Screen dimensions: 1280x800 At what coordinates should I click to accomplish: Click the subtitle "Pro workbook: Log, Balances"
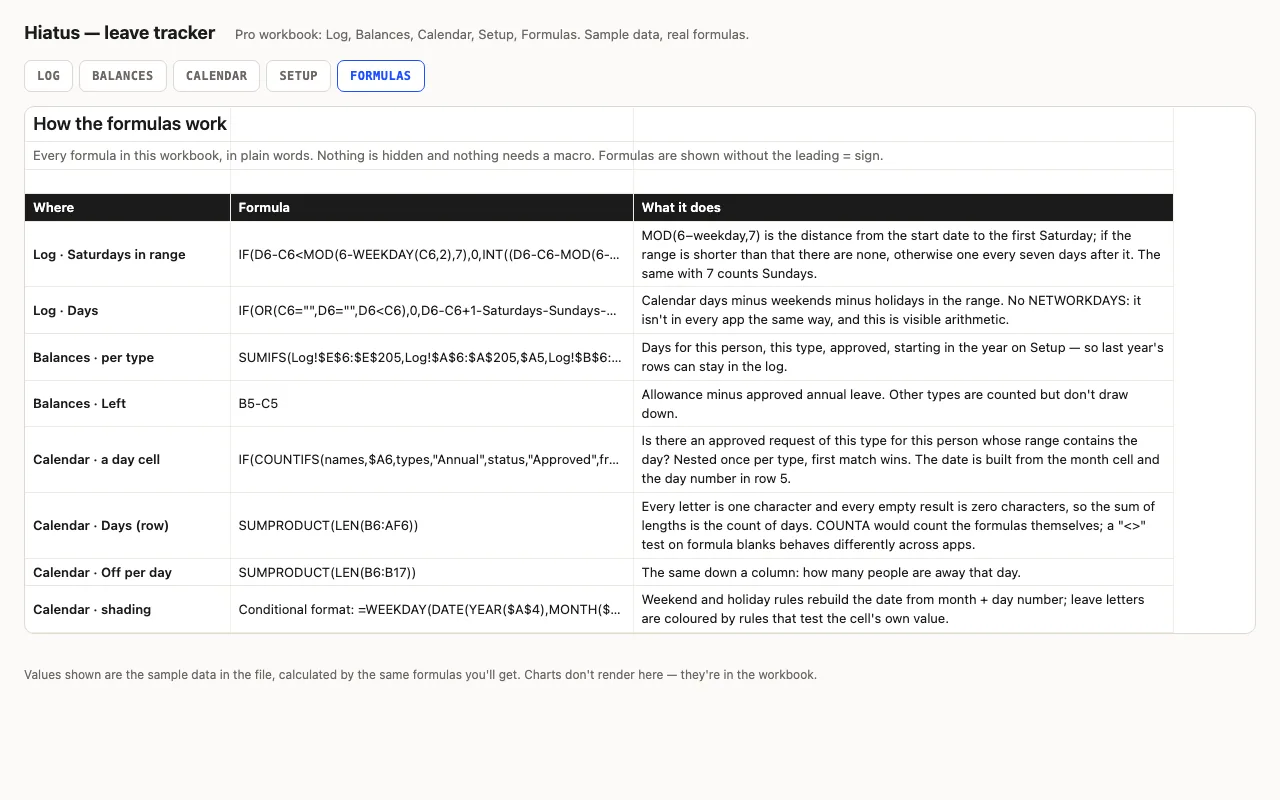coord(492,35)
